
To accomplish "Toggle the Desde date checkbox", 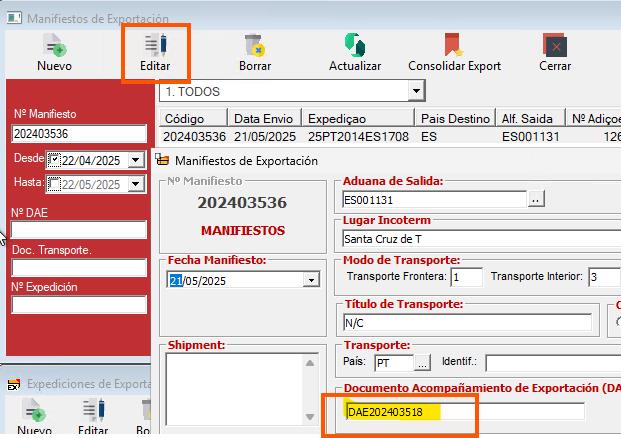I will 55,160.
